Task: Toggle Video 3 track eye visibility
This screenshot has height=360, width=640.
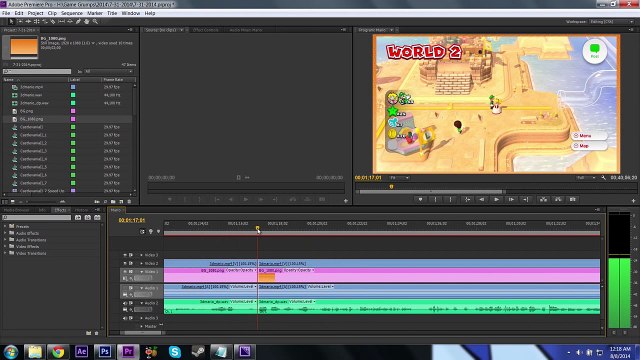Action: click(x=125, y=255)
